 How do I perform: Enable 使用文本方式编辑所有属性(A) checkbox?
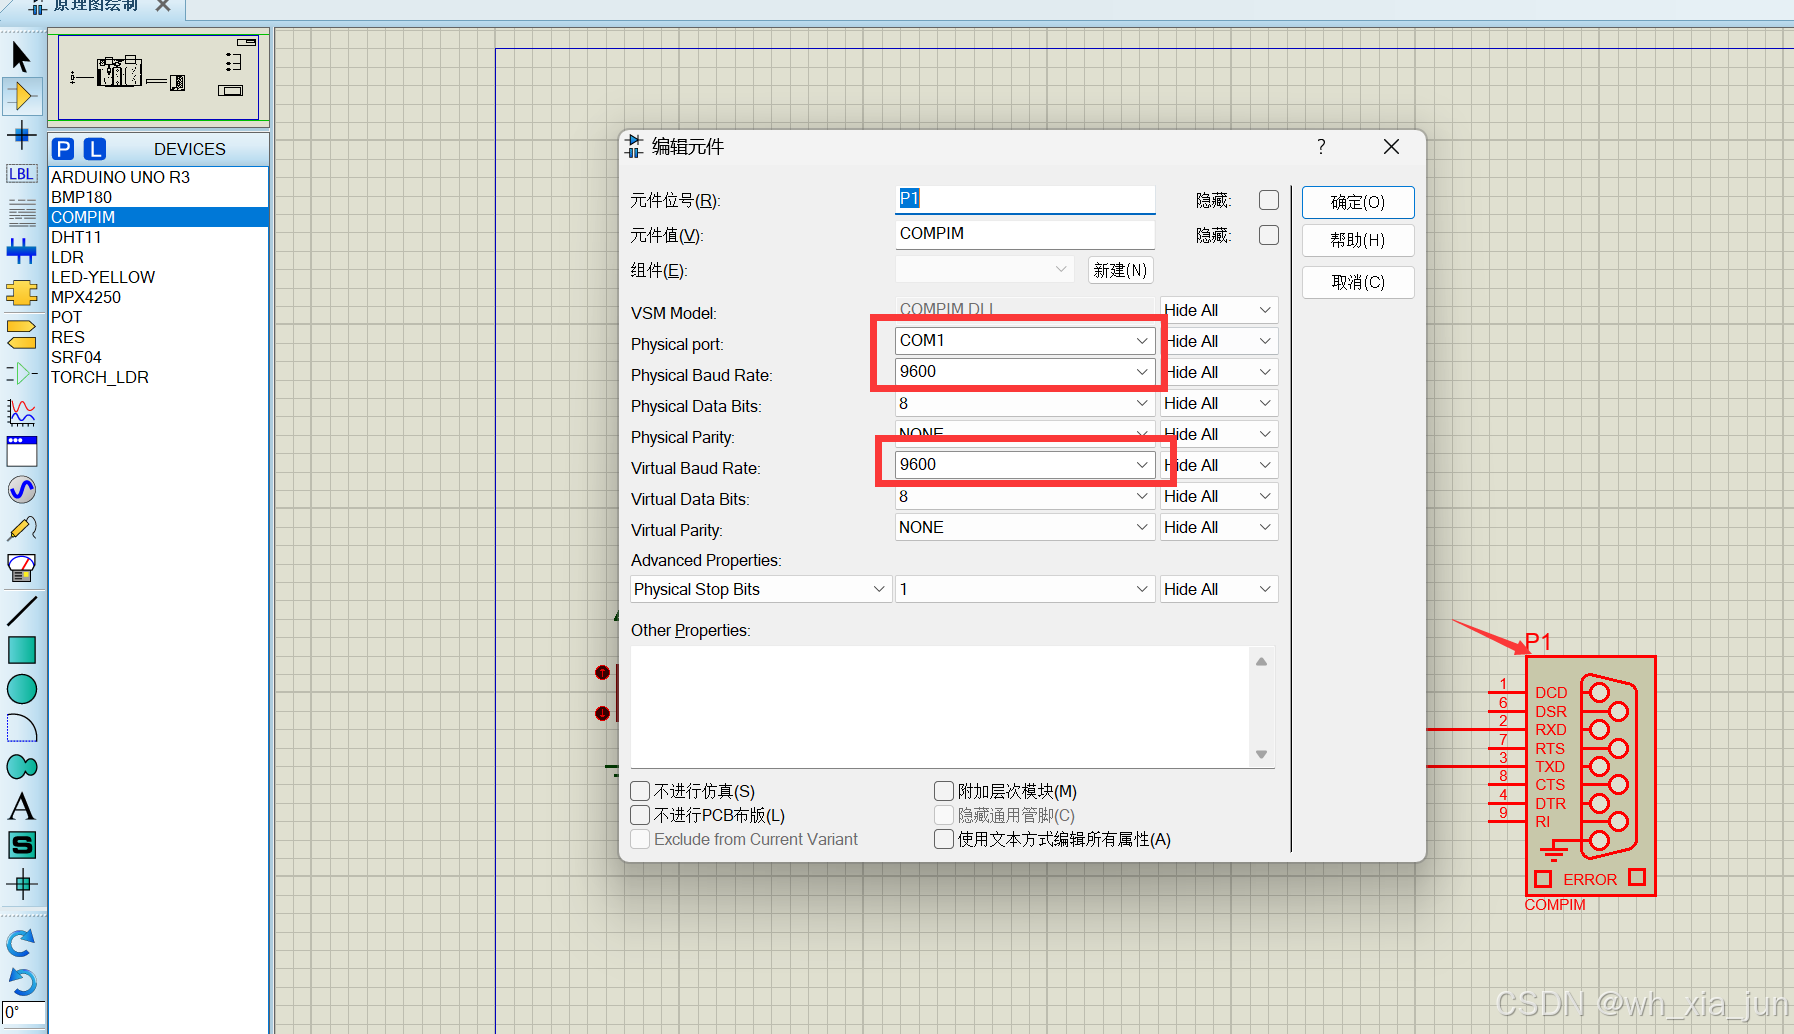click(x=944, y=839)
